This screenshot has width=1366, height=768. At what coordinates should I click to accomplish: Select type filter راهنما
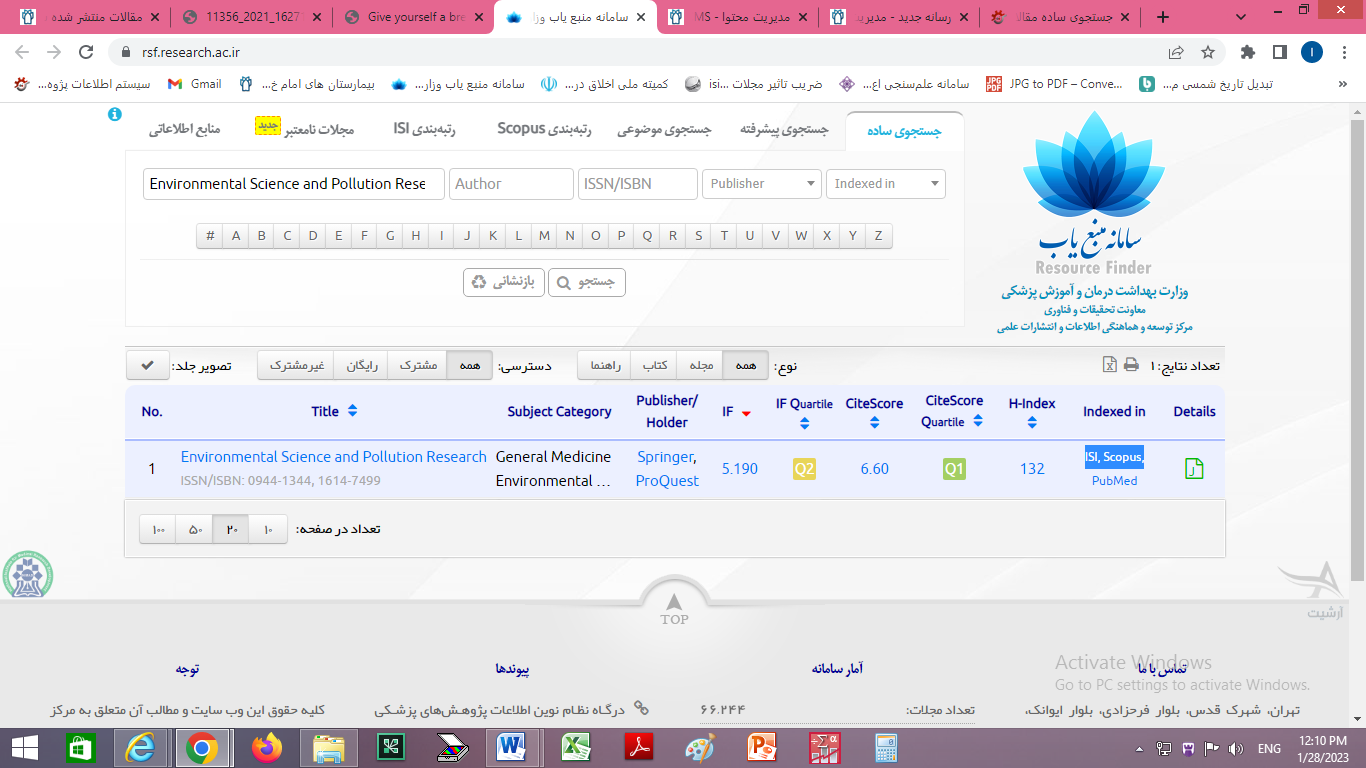[605, 366]
